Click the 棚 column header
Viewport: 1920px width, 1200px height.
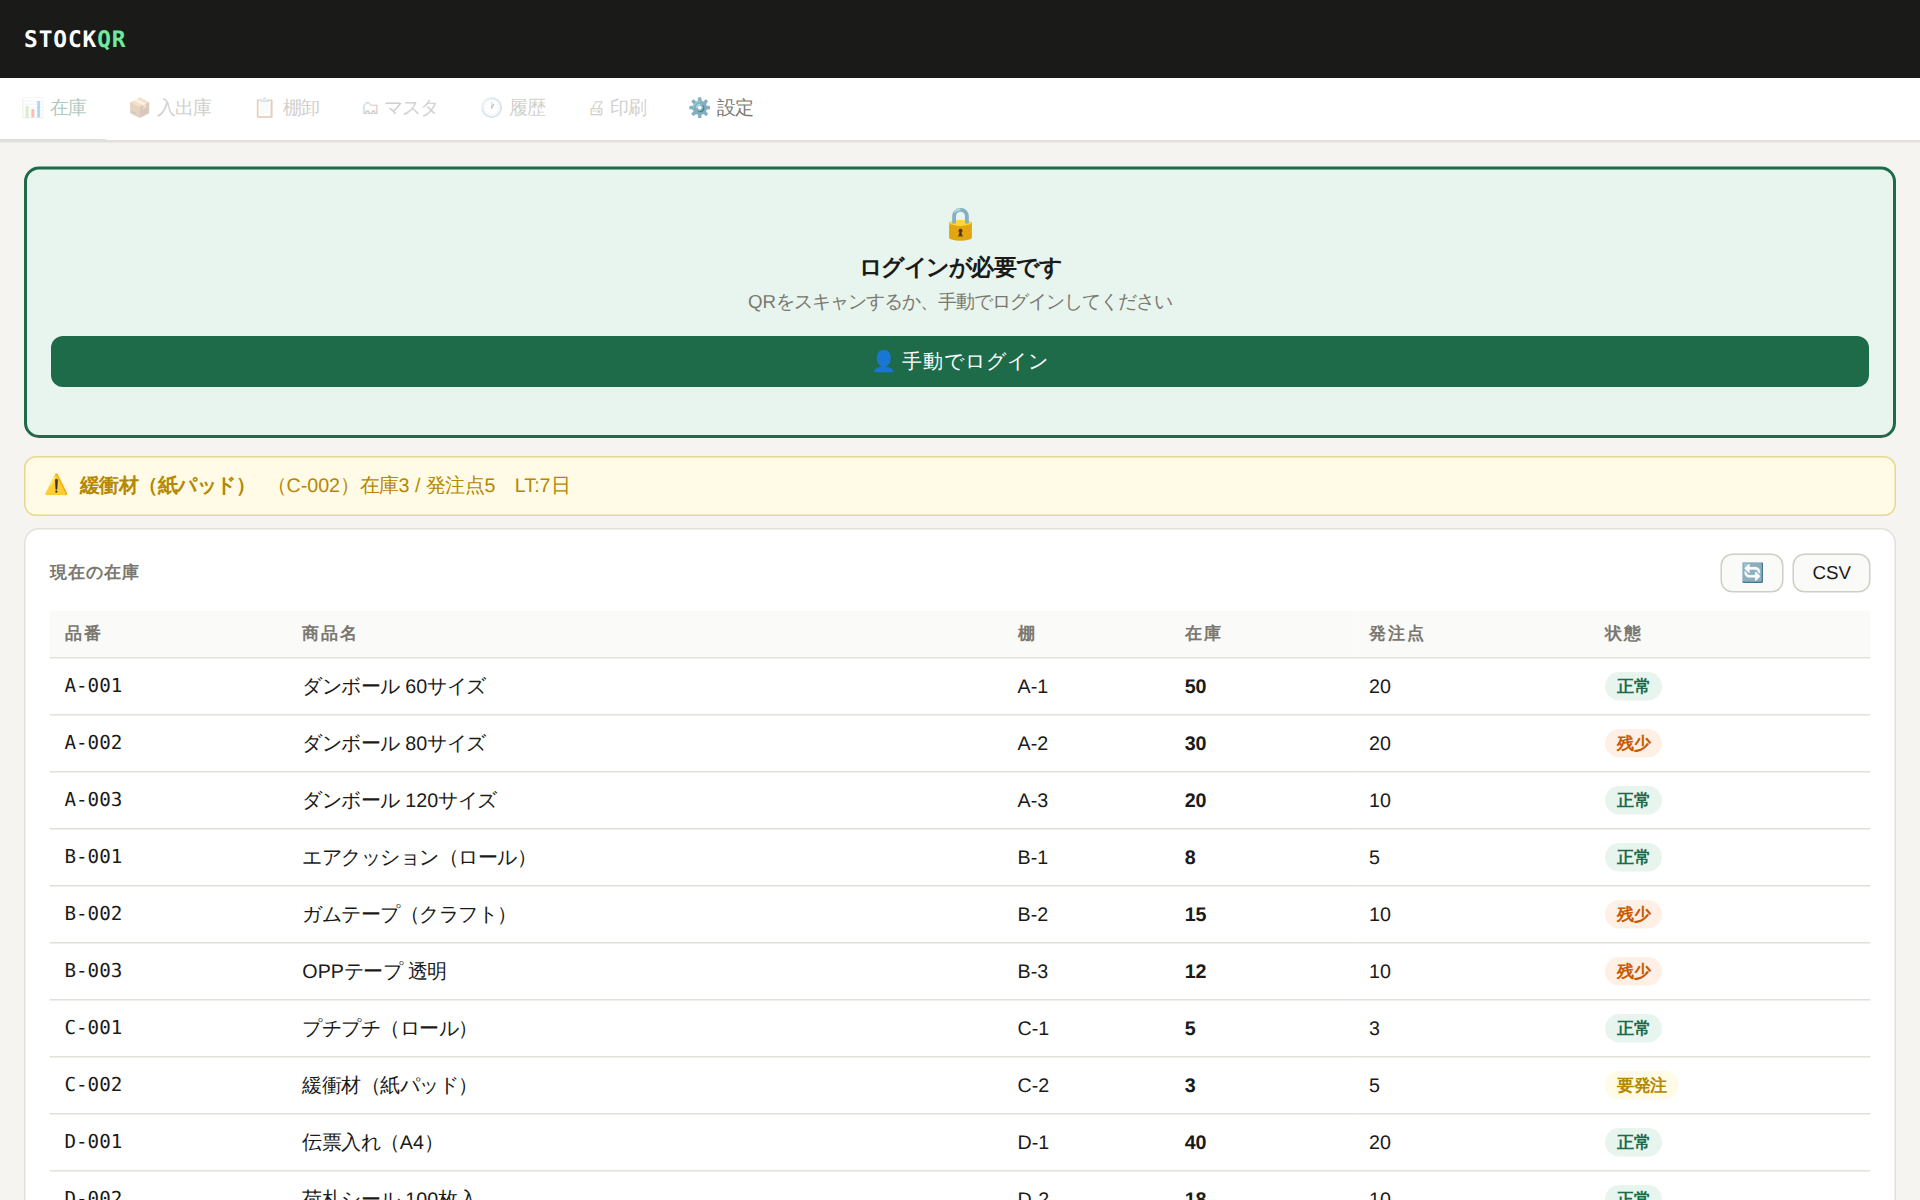point(1026,633)
